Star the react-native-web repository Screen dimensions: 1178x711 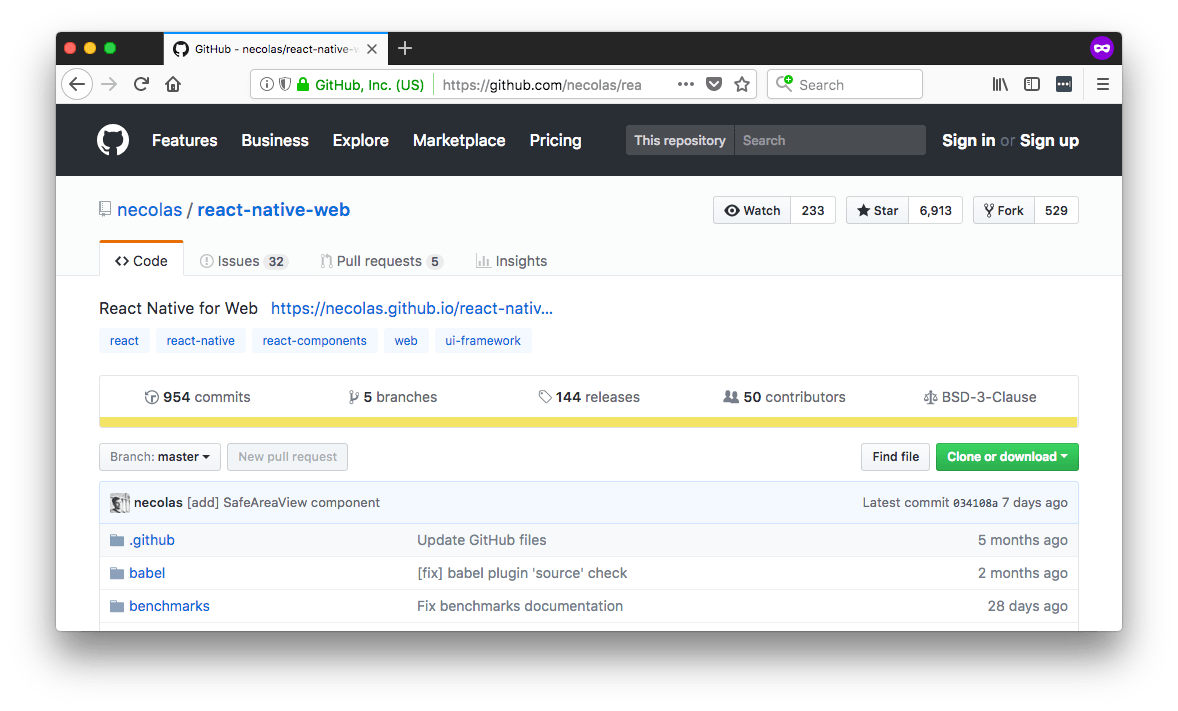point(877,210)
